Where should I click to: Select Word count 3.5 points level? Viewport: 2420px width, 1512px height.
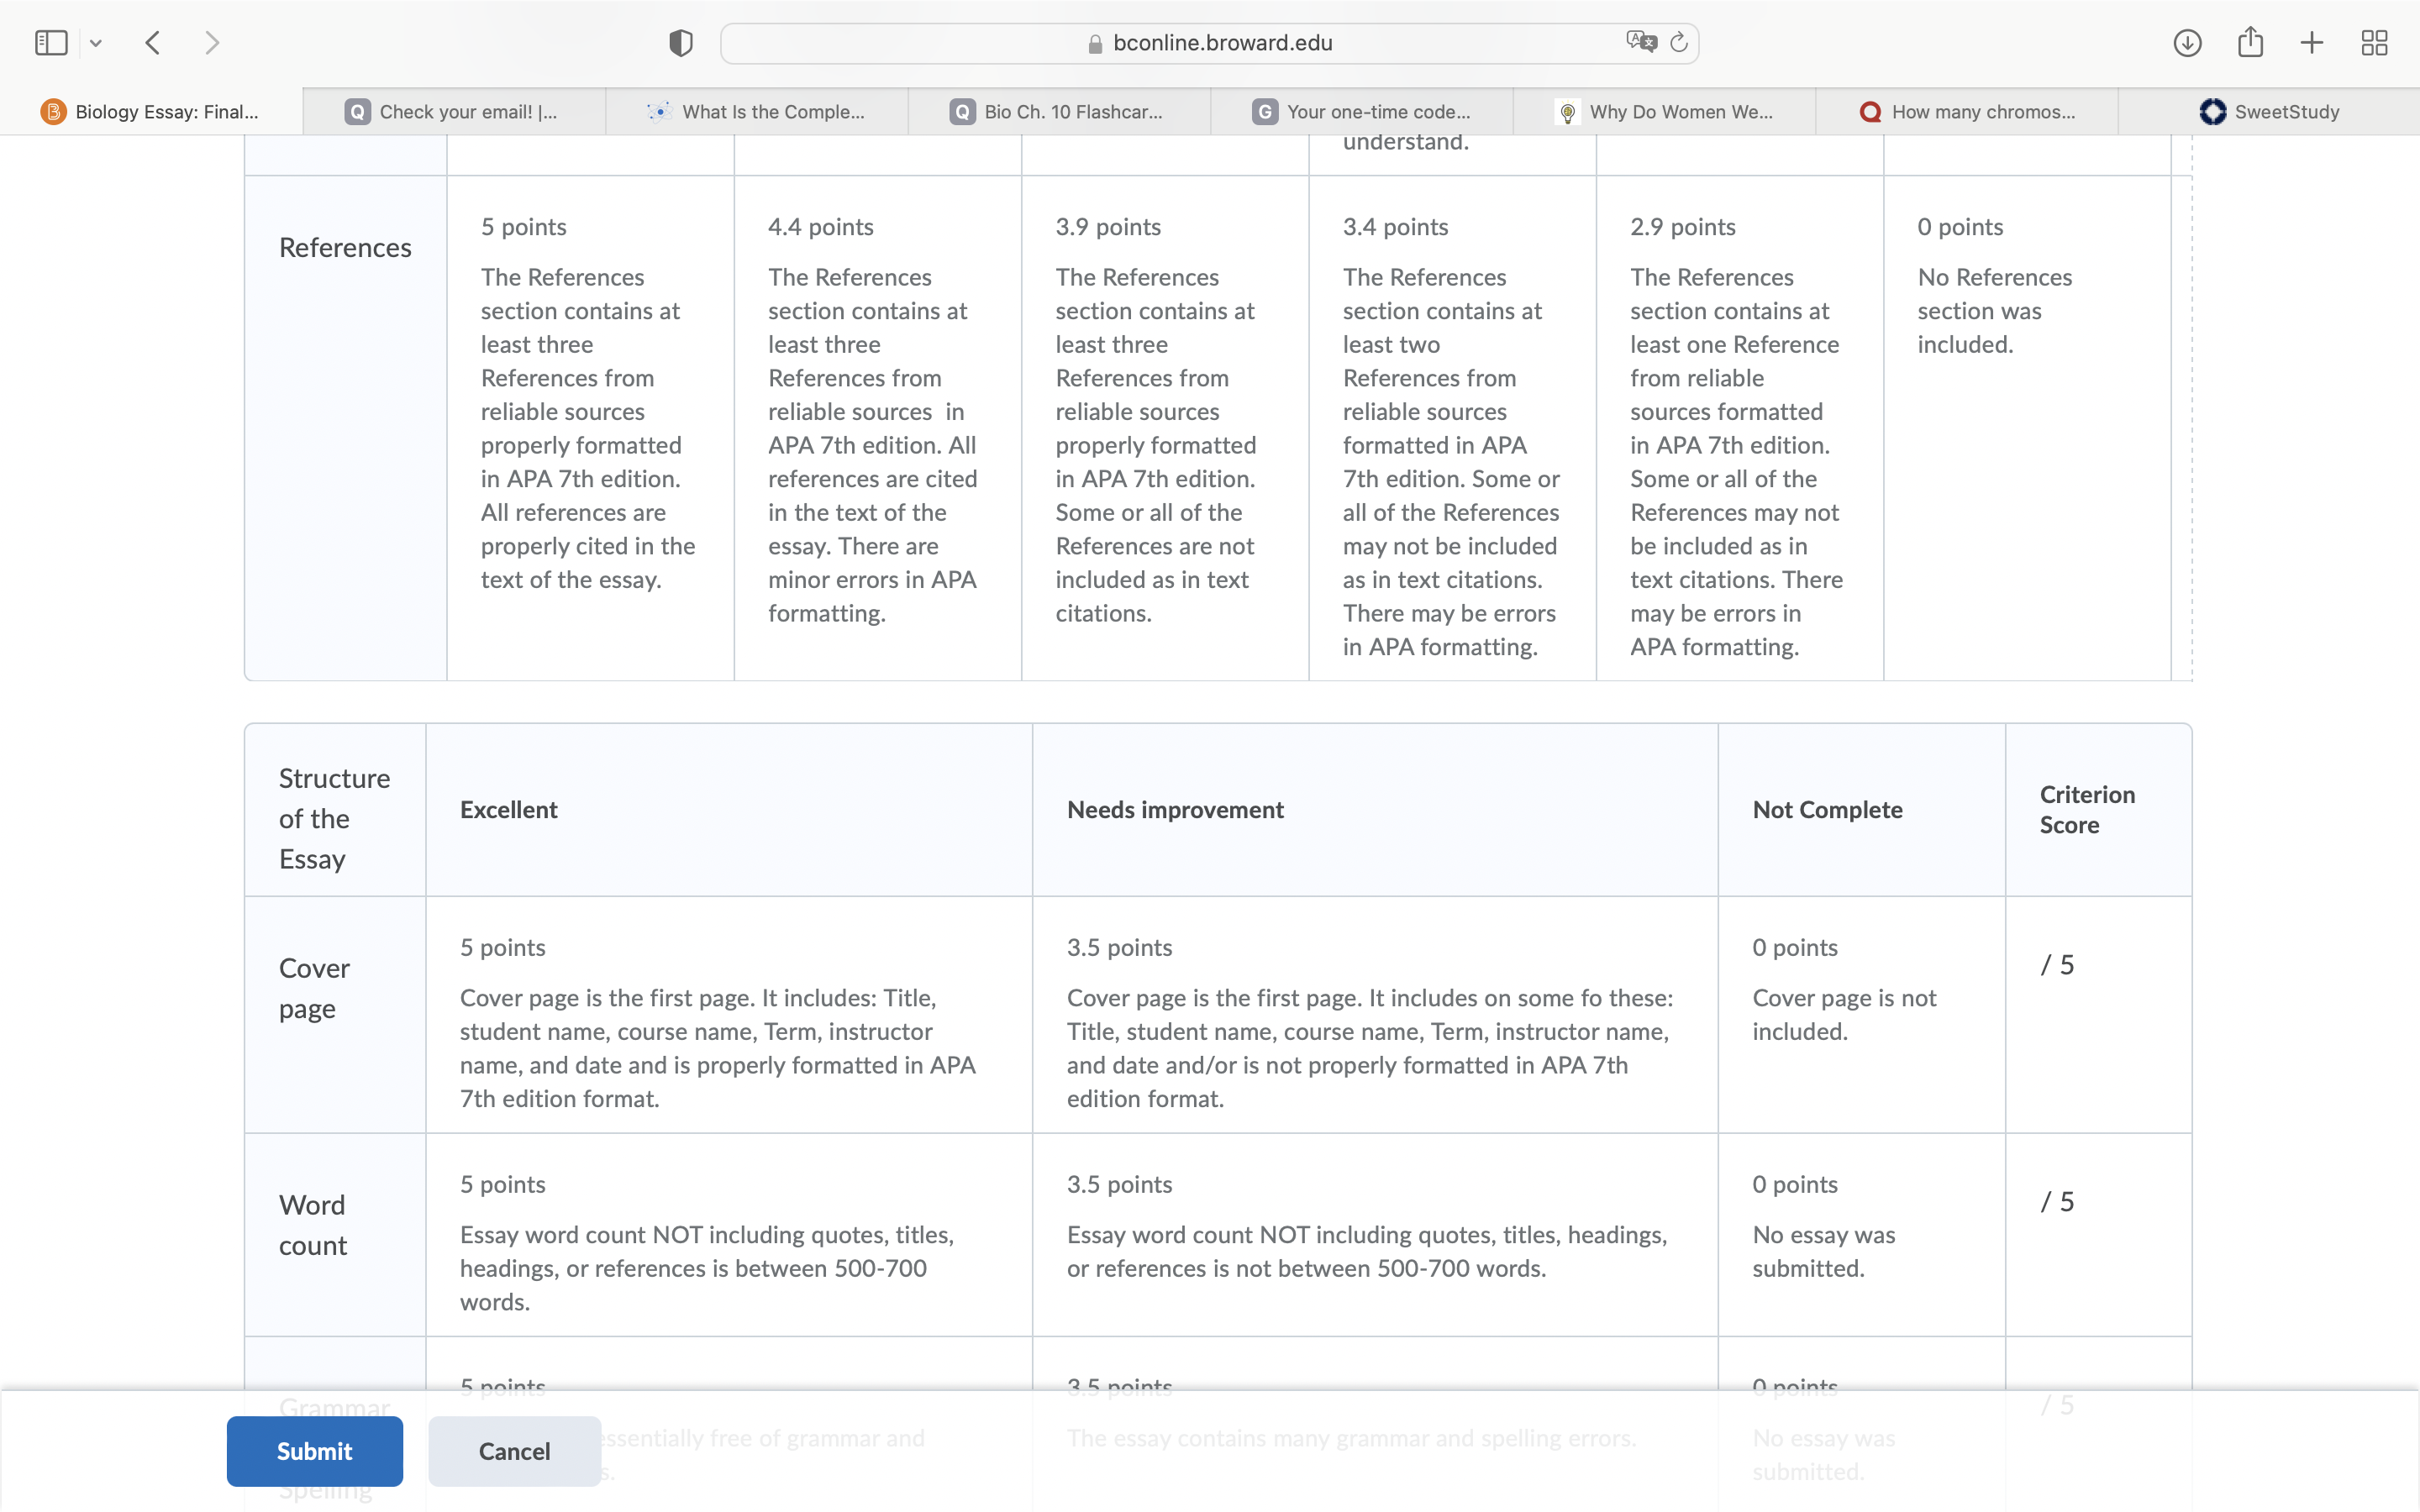(1375, 1234)
